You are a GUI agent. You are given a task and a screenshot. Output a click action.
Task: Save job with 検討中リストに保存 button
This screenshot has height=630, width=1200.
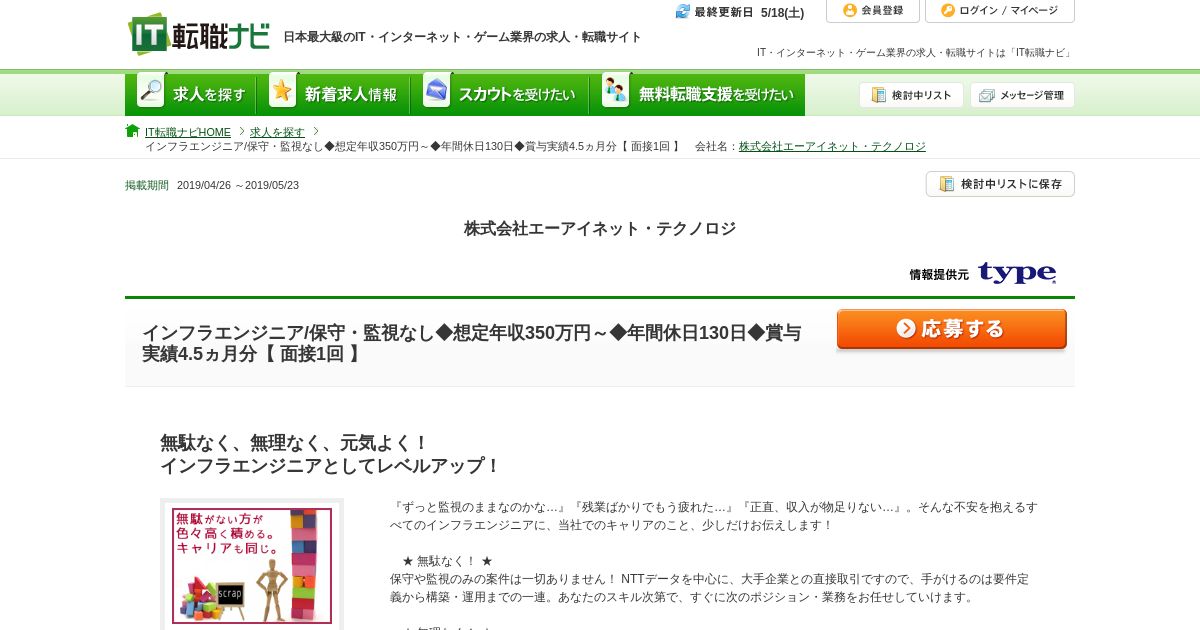click(1000, 184)
